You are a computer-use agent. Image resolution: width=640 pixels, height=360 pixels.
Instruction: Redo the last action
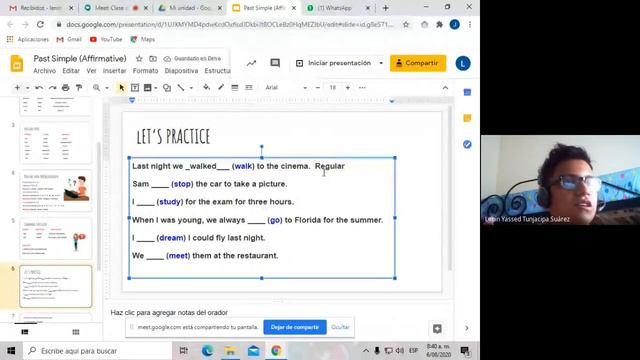pyautogui.click(x=52, y=87)
